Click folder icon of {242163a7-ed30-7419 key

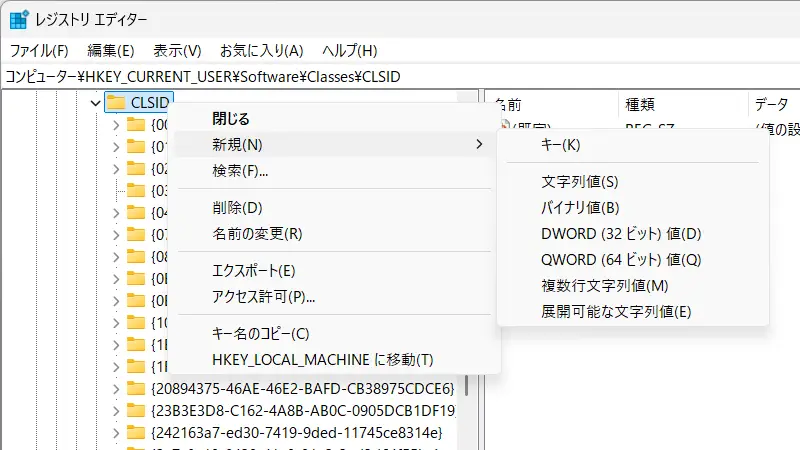tap(136, 432)
